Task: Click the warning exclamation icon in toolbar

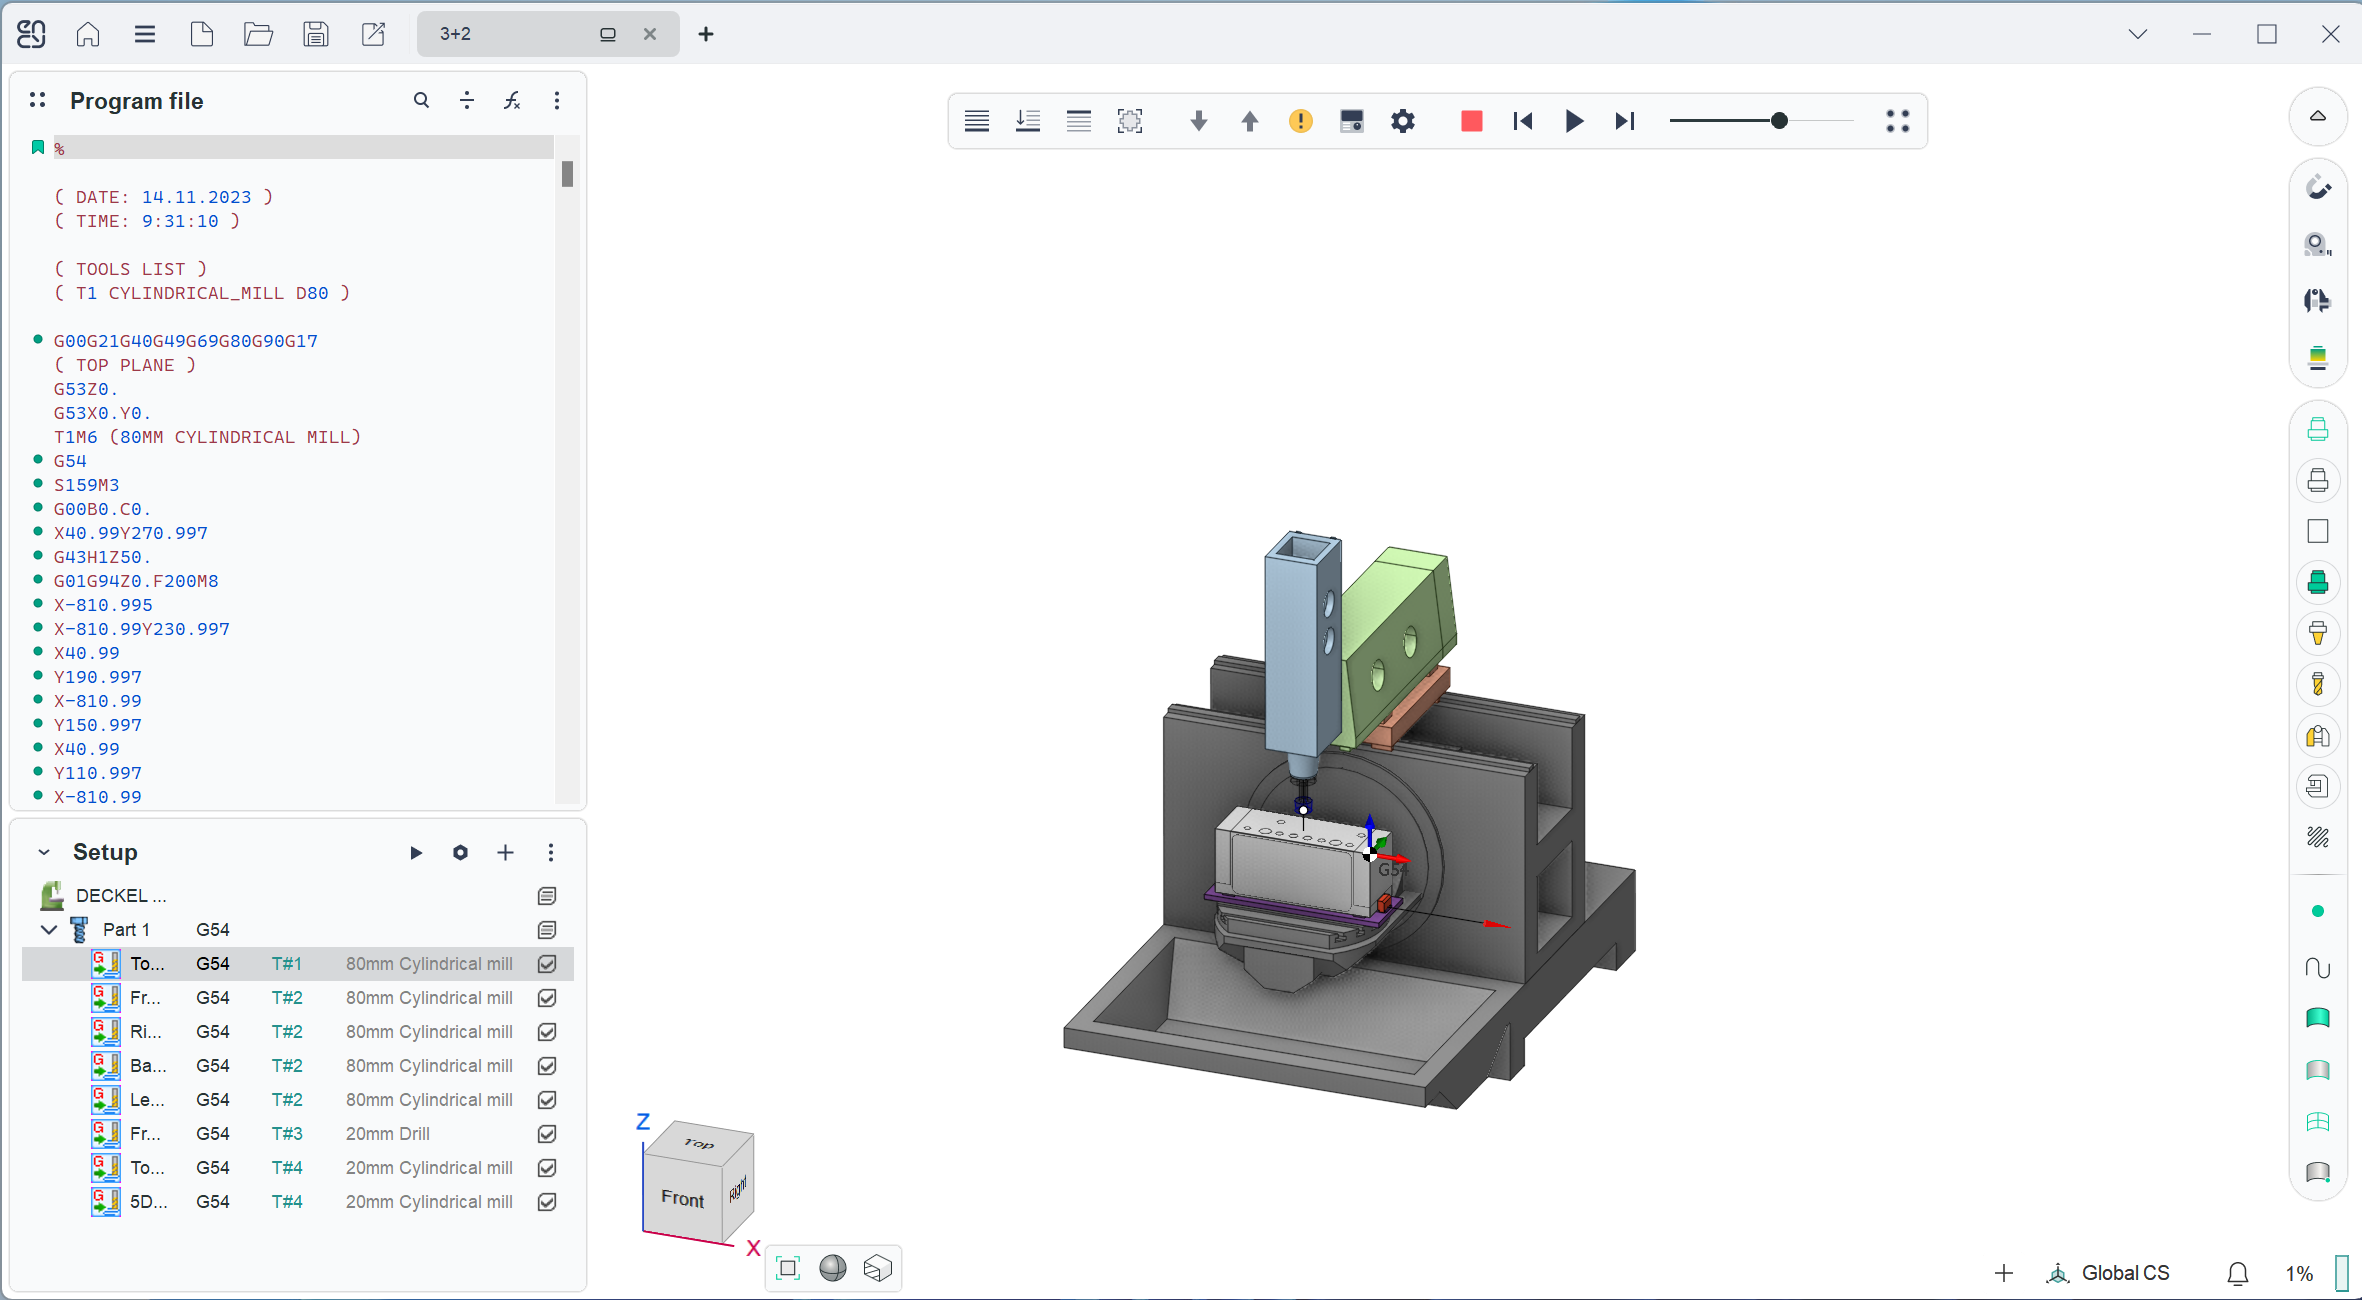Action: (1300, 121)
